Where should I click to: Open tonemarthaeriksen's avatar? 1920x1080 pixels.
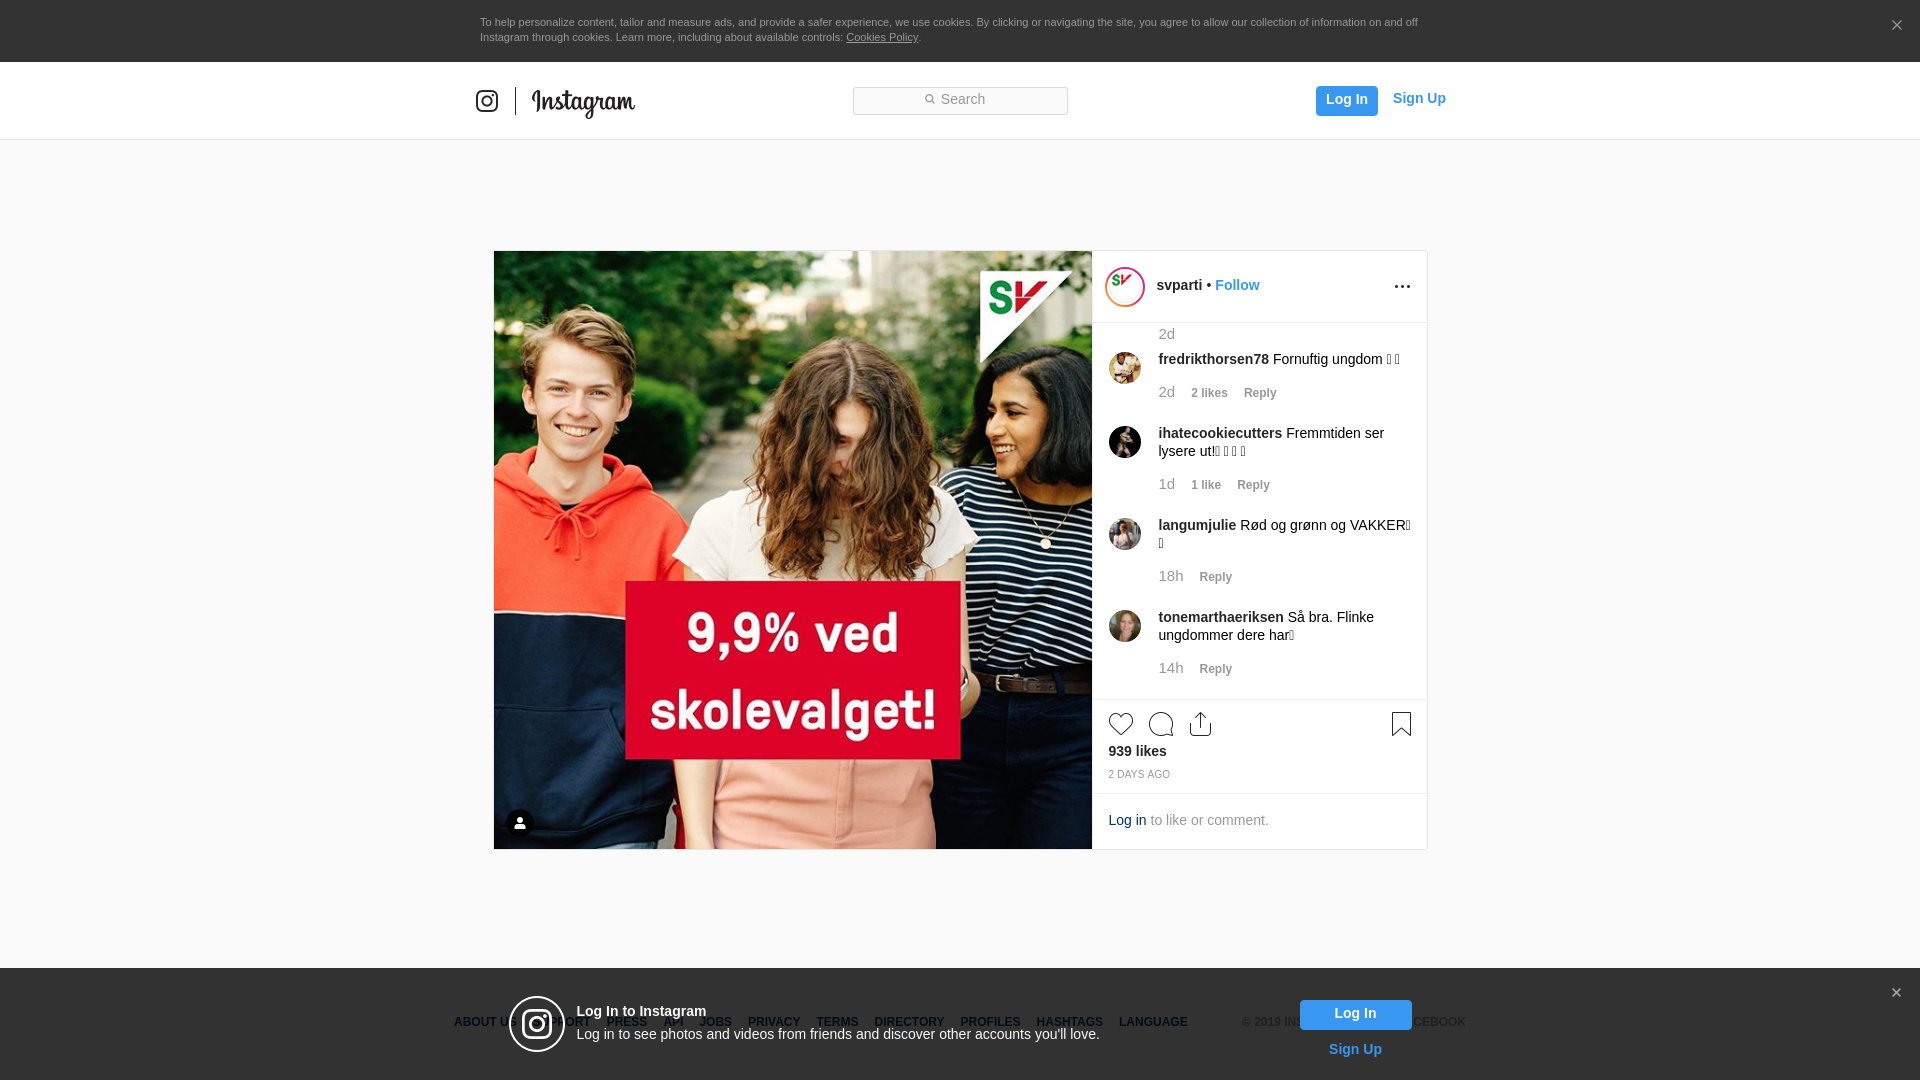click(x=1125, y=626)
